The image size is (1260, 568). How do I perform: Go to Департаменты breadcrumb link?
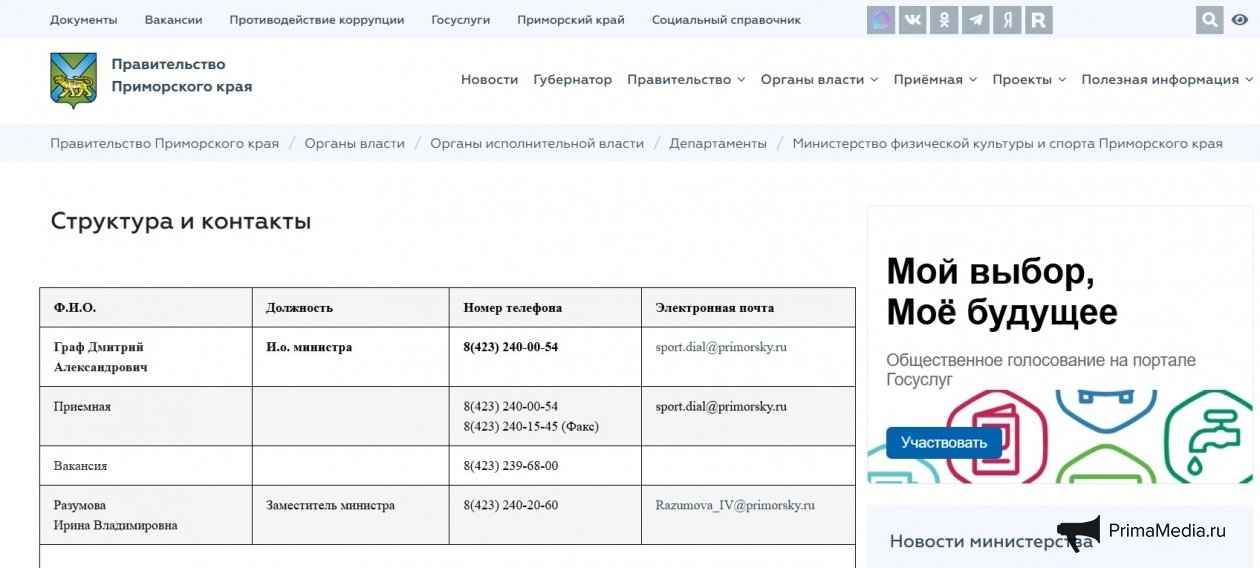pos(718,143)
